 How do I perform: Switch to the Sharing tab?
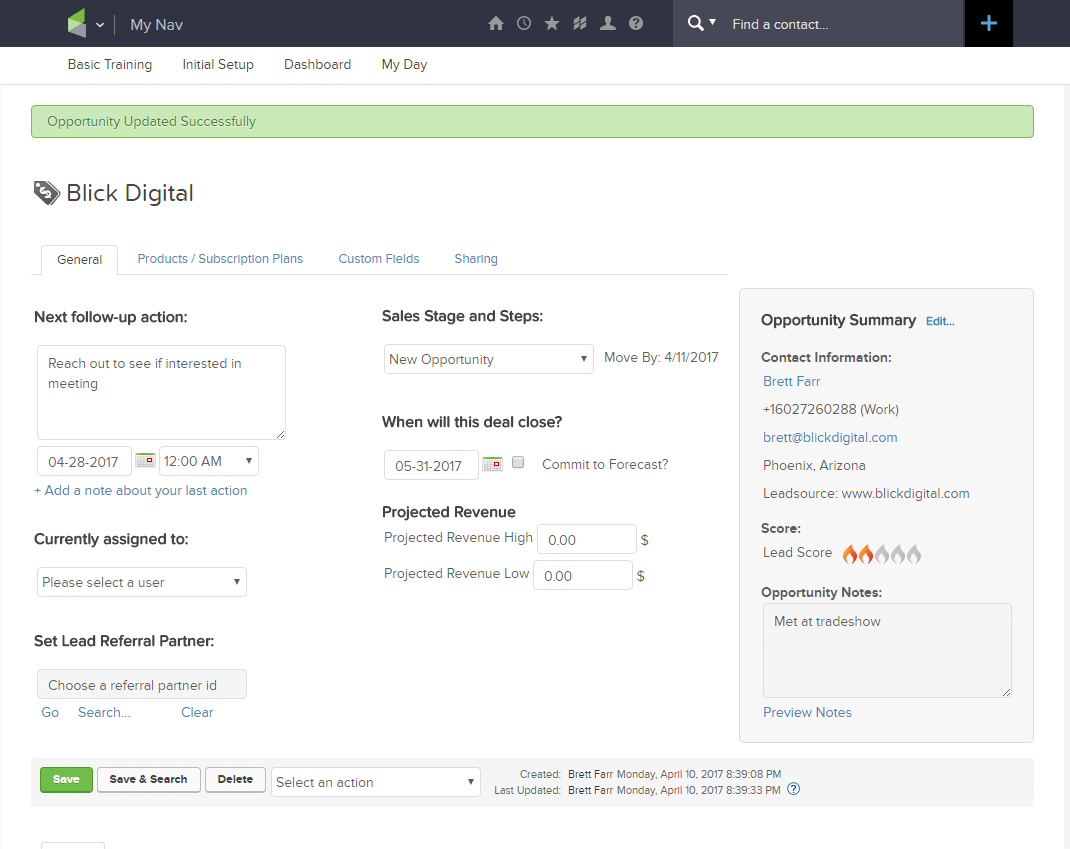click(476, 259)
